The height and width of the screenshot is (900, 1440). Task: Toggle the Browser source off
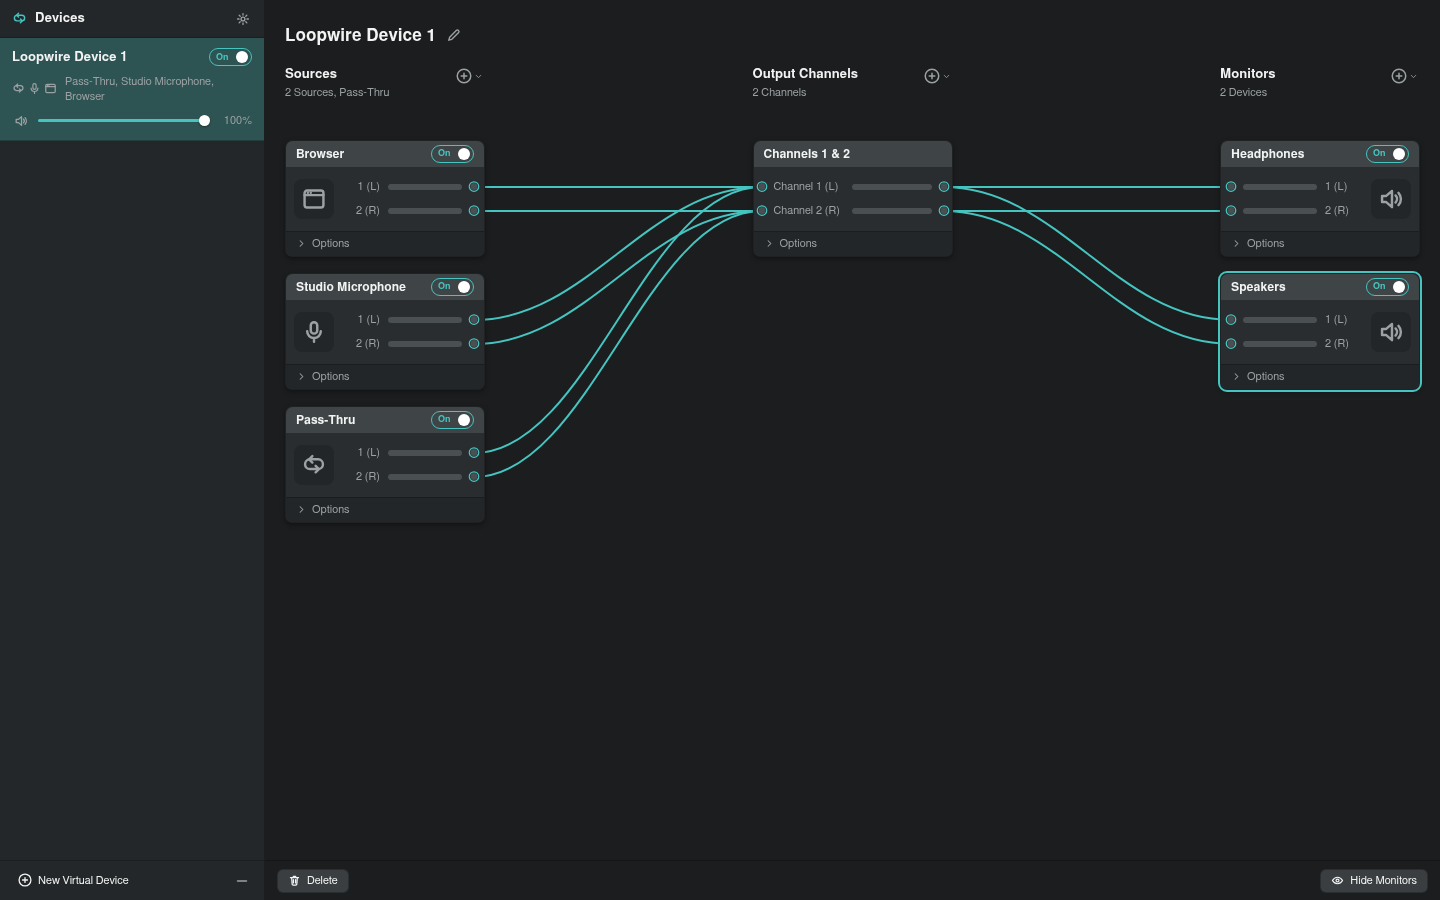click(x=452, y=154)
